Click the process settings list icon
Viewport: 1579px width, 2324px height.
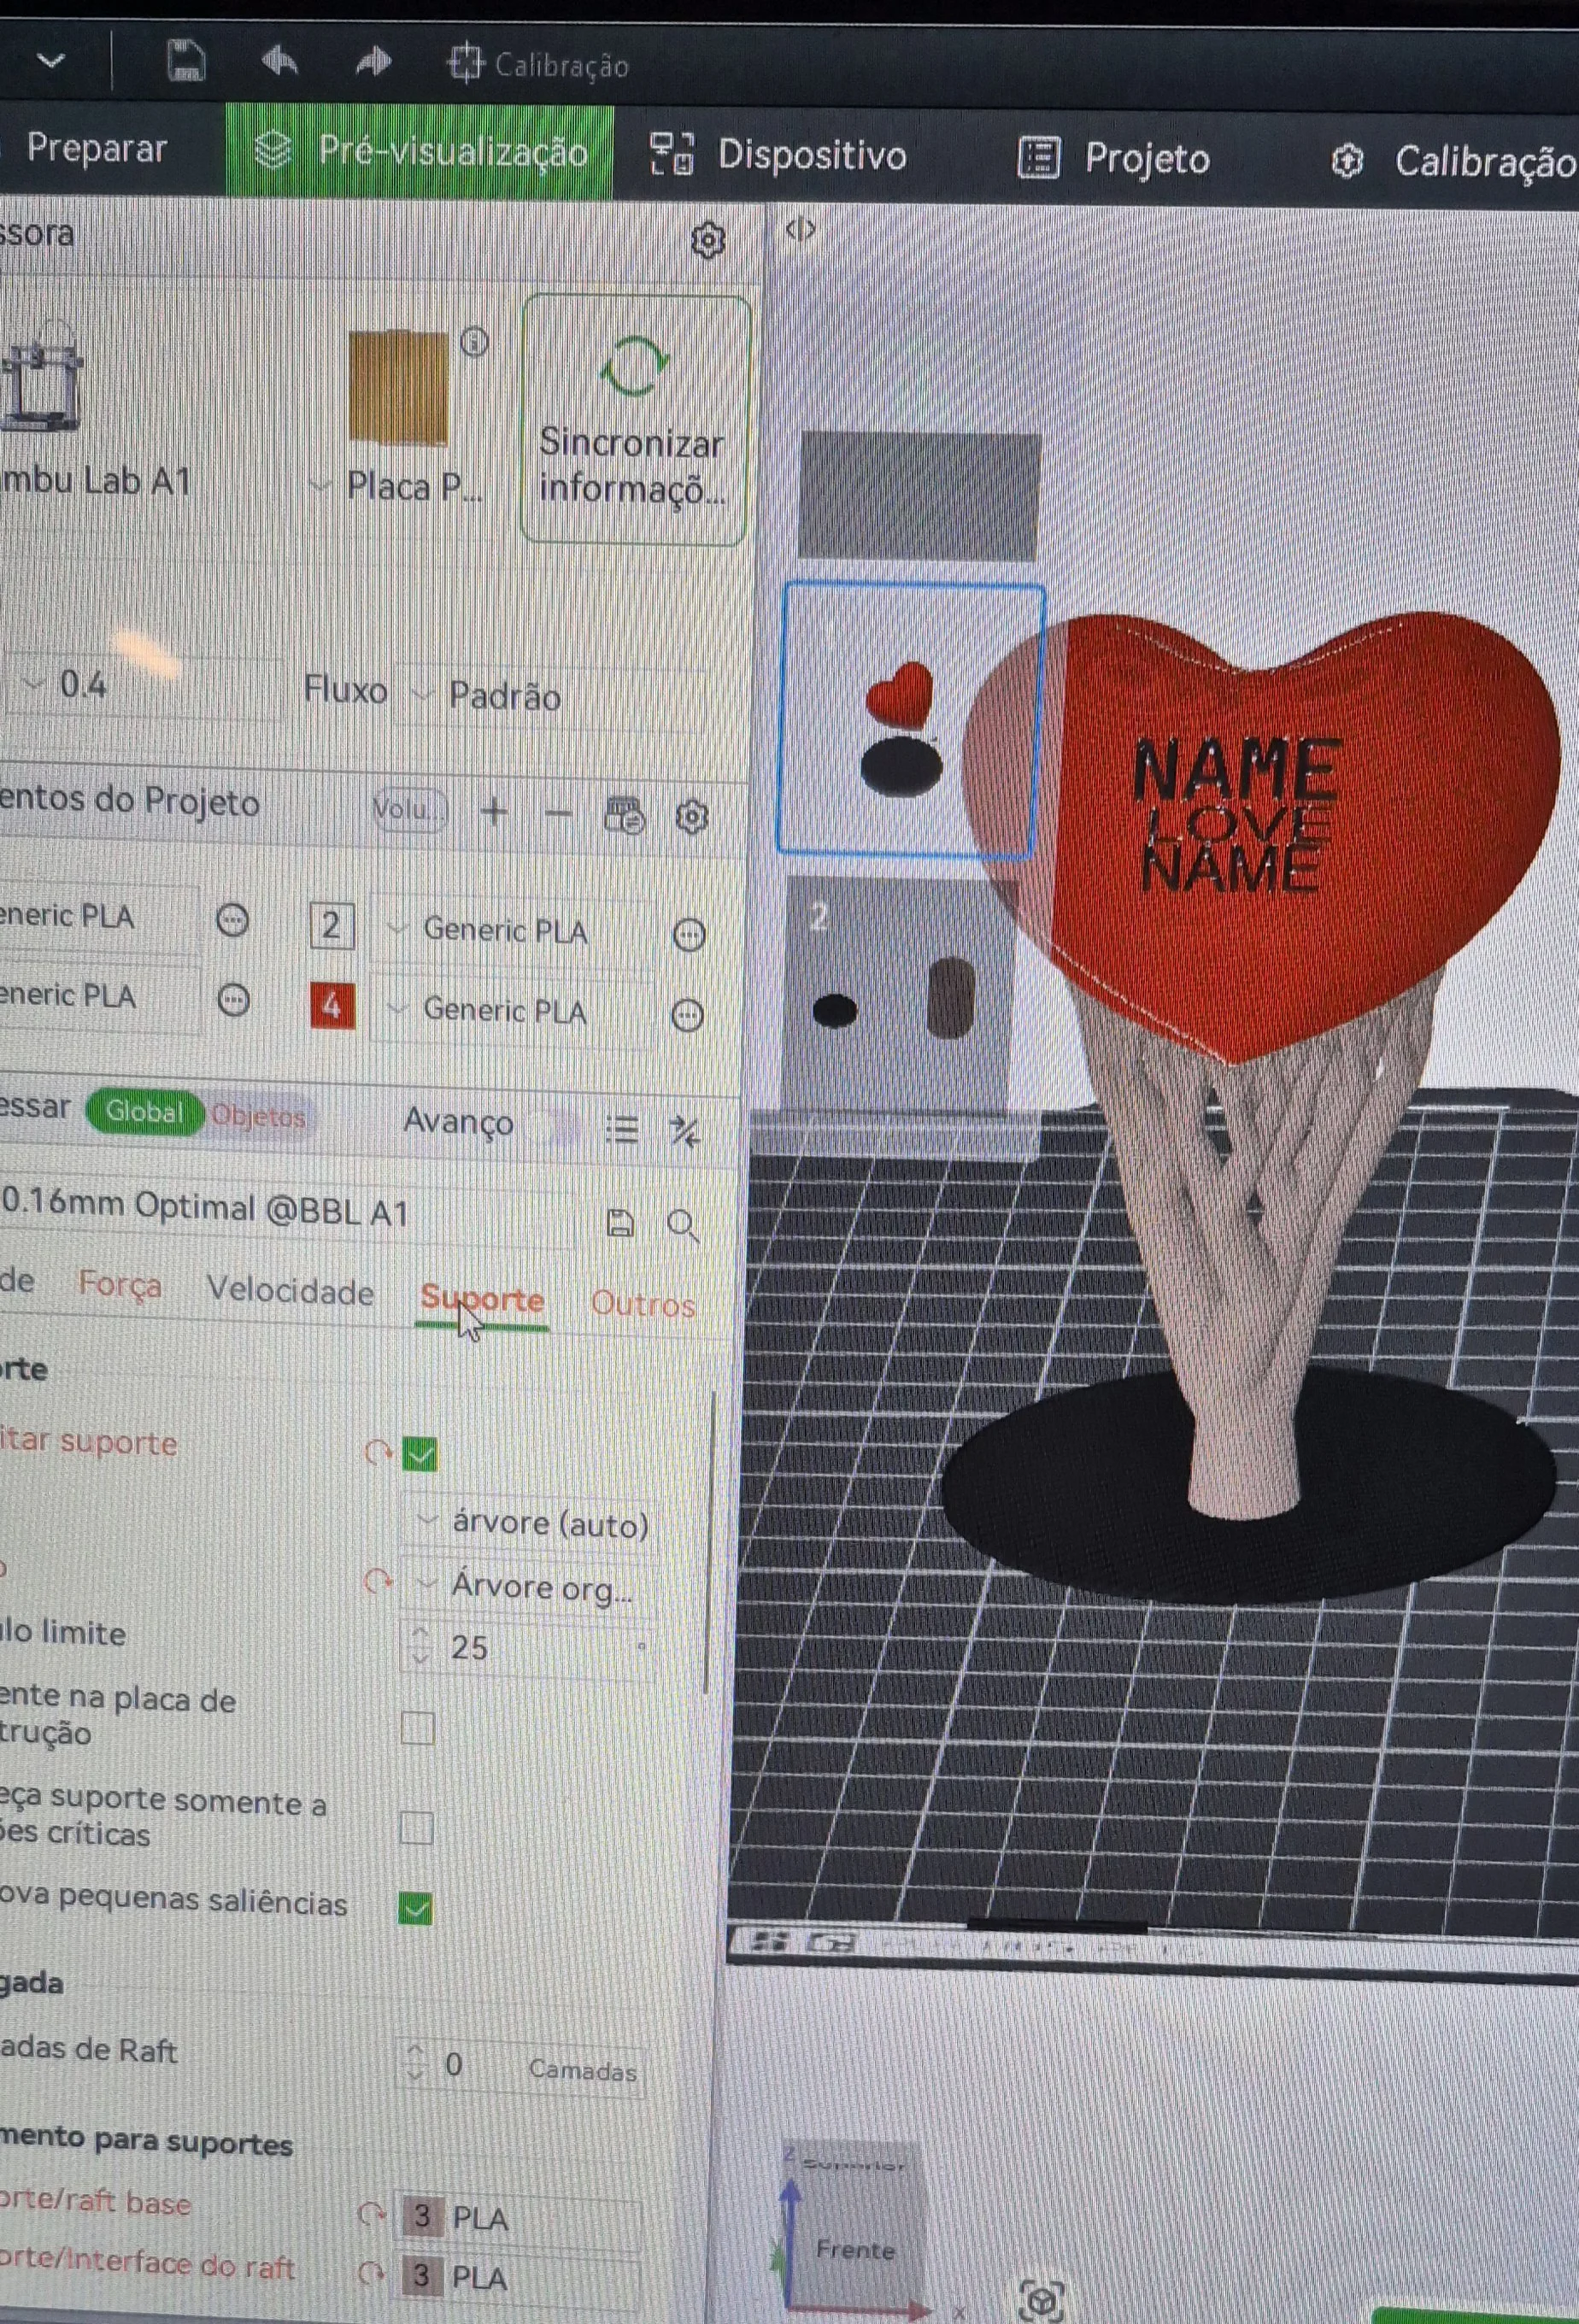(622, 1129)
